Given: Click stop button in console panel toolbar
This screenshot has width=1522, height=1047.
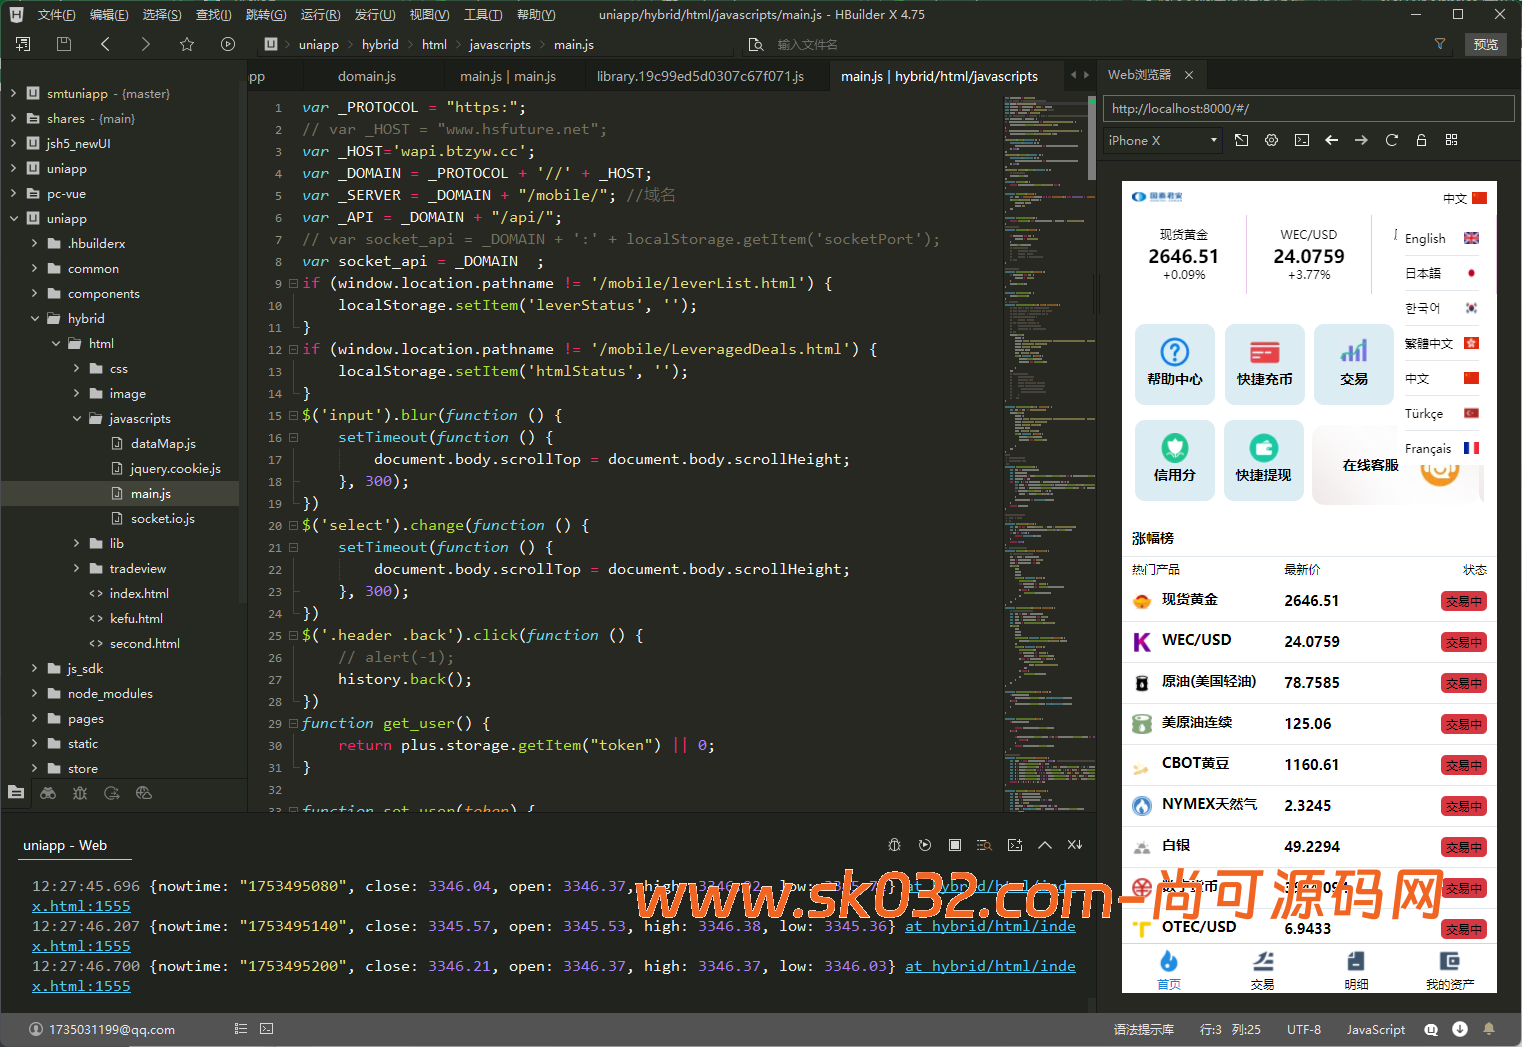Looking at the screenshot, I should click(955, 845).
